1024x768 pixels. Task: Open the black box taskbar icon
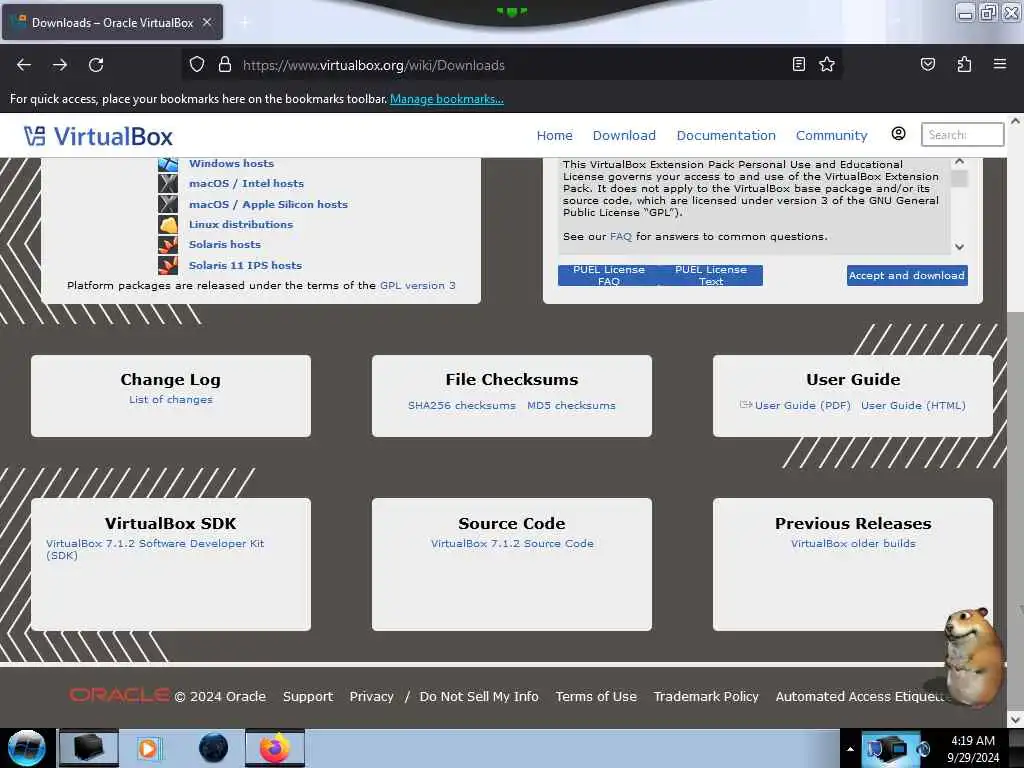pyautogui.click(x=89, y=748)
